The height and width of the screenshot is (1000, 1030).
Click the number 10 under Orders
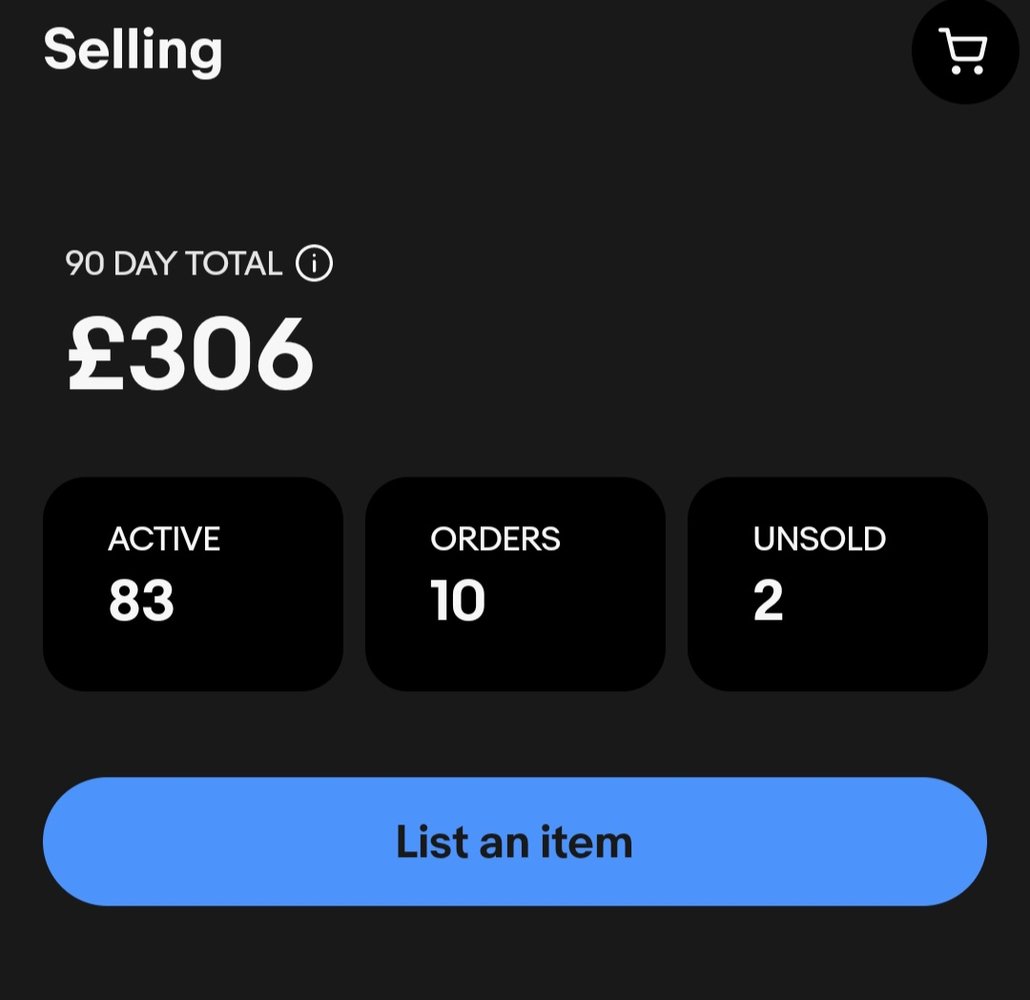point(458,600)
